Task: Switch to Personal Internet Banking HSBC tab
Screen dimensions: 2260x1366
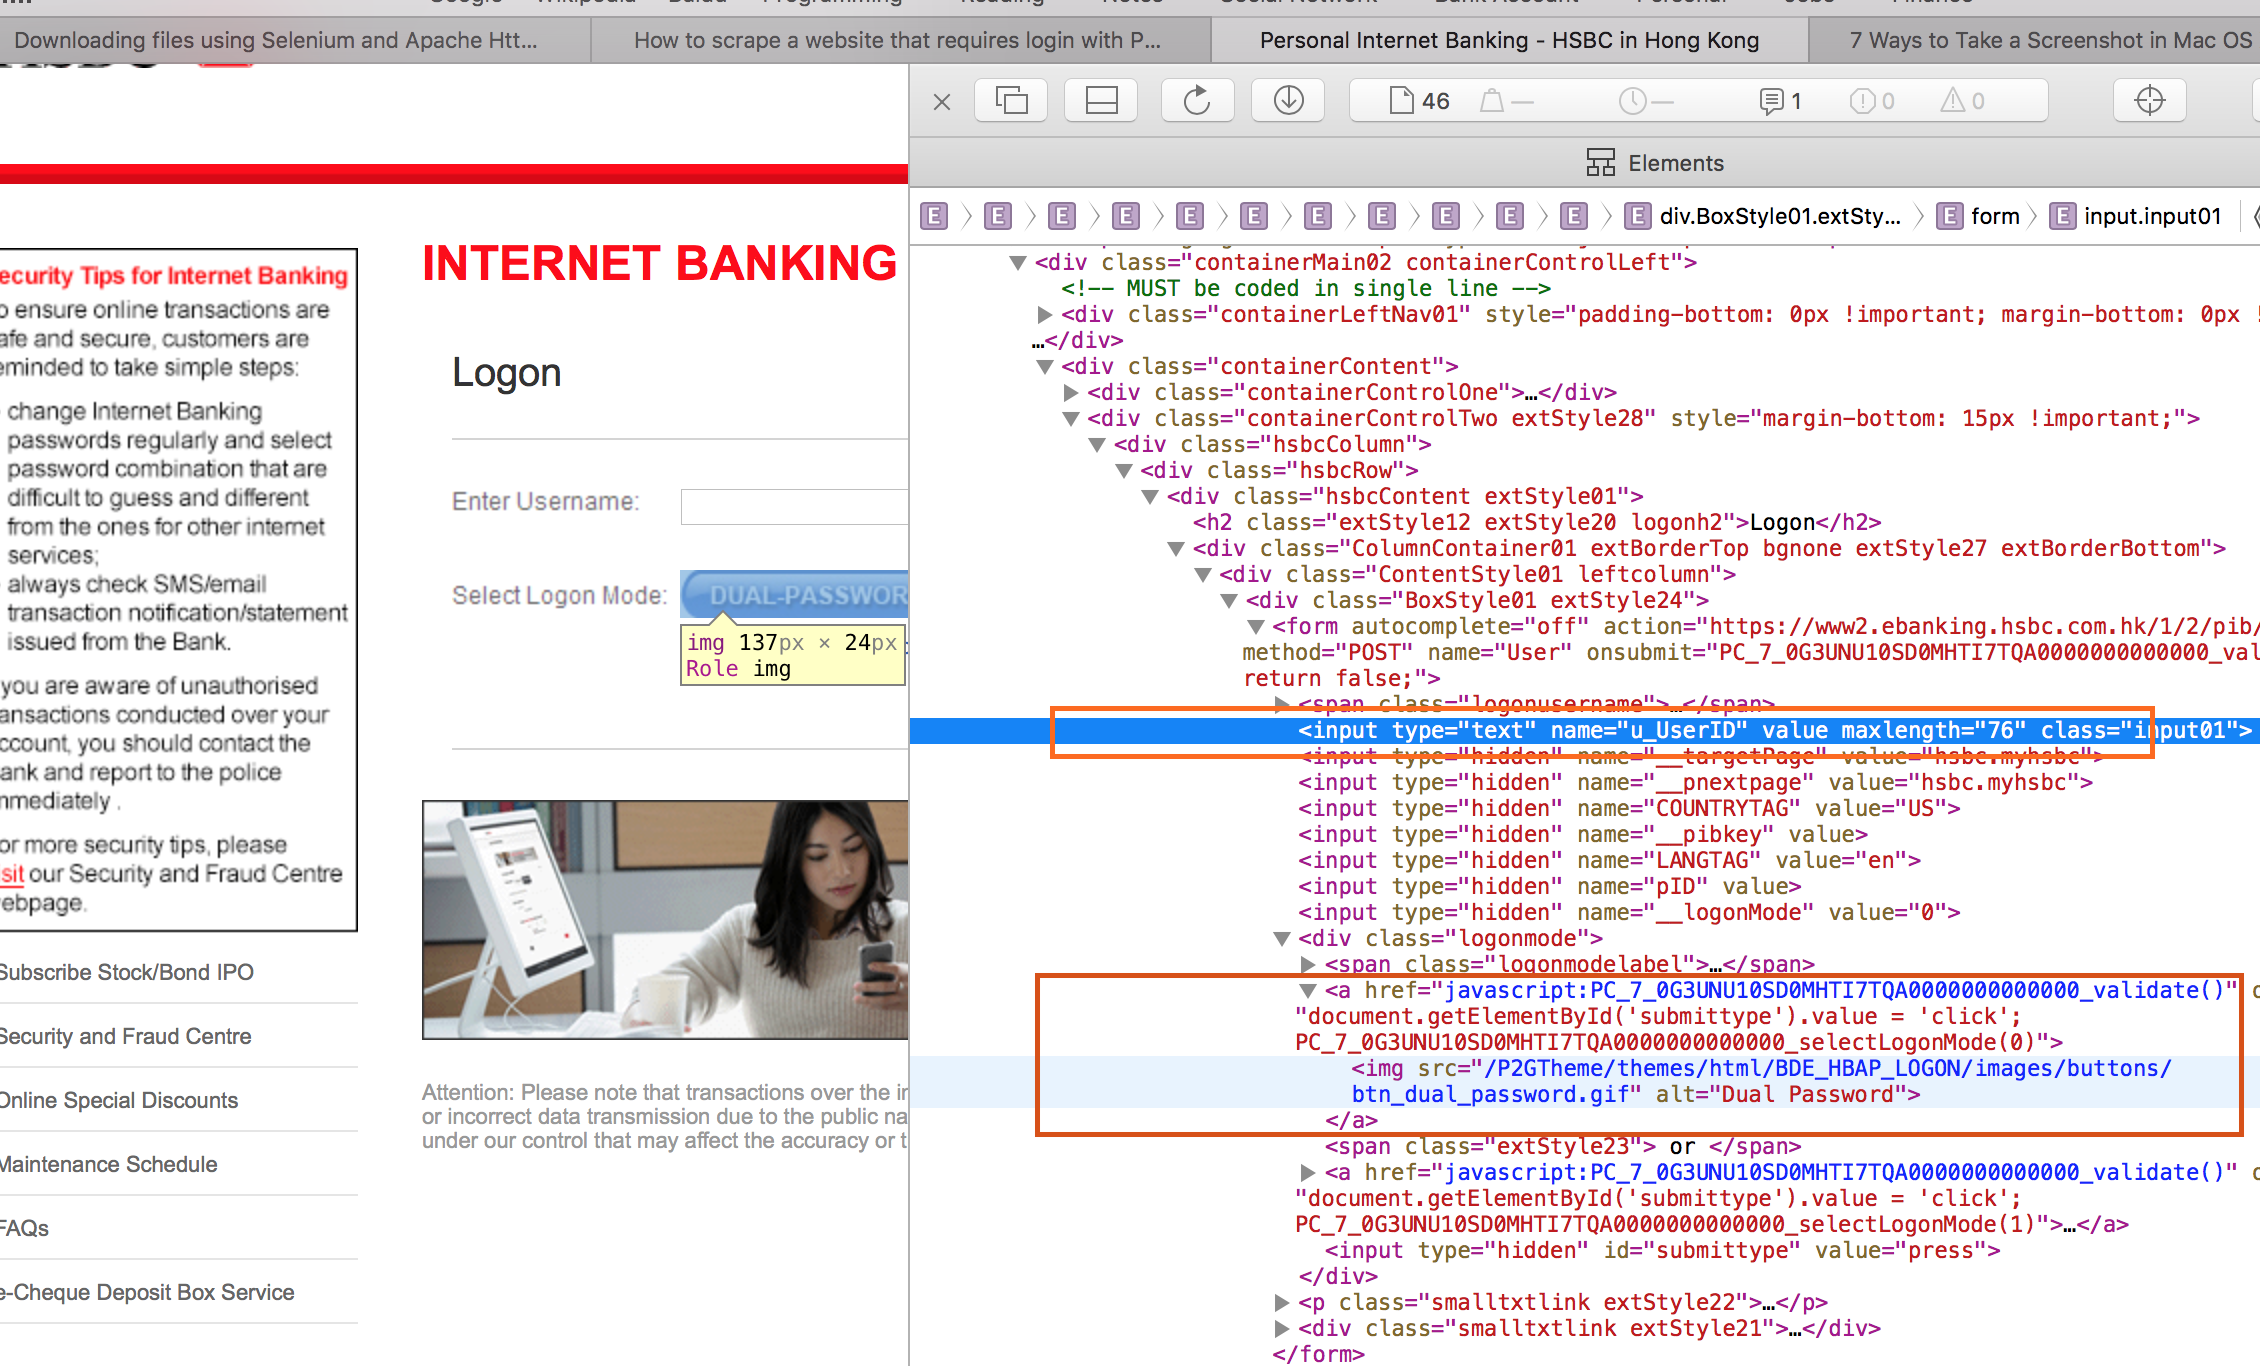Action: [x=1509, y=40]
